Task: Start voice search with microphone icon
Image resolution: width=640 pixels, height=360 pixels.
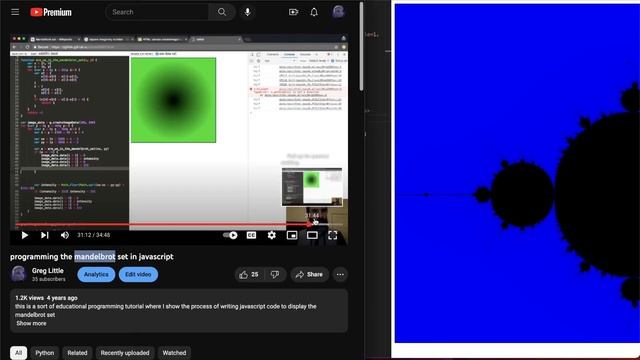Action: pos(247,12)
